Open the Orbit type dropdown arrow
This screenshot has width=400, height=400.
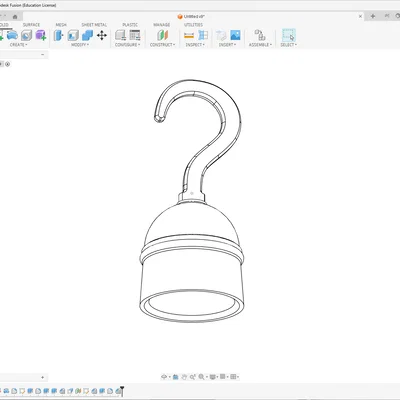(x=170, y=377)
